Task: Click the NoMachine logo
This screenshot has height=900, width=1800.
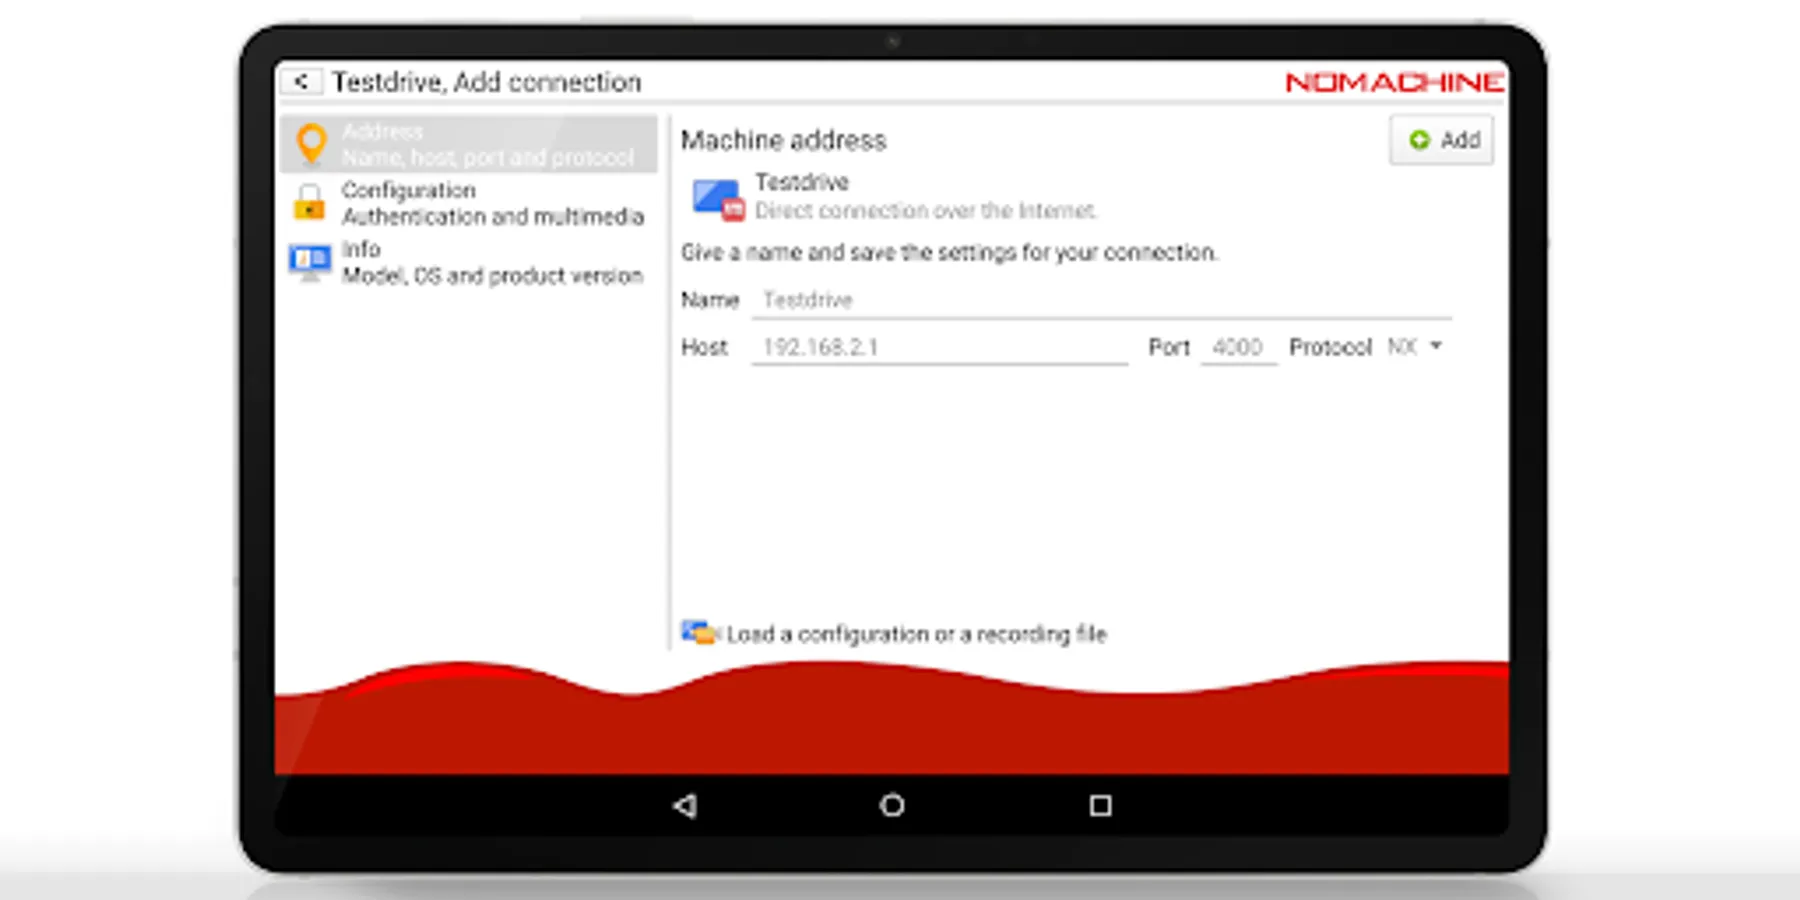Action: pyautogui.click(x=1394, y=82)
